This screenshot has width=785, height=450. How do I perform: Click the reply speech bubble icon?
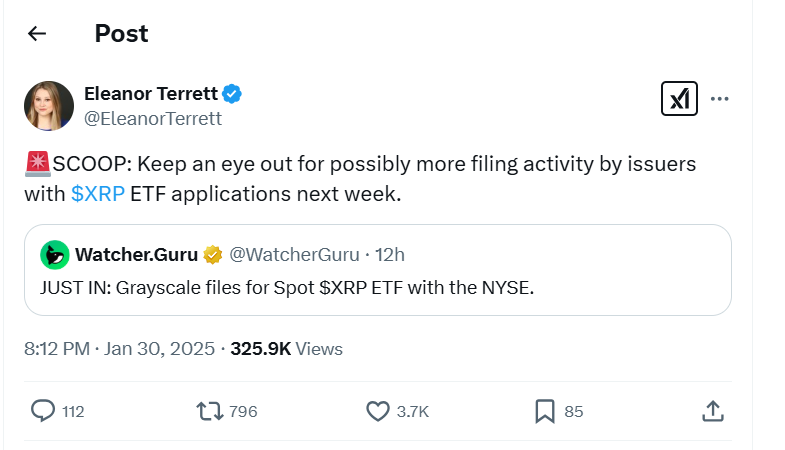coord(43,410)
